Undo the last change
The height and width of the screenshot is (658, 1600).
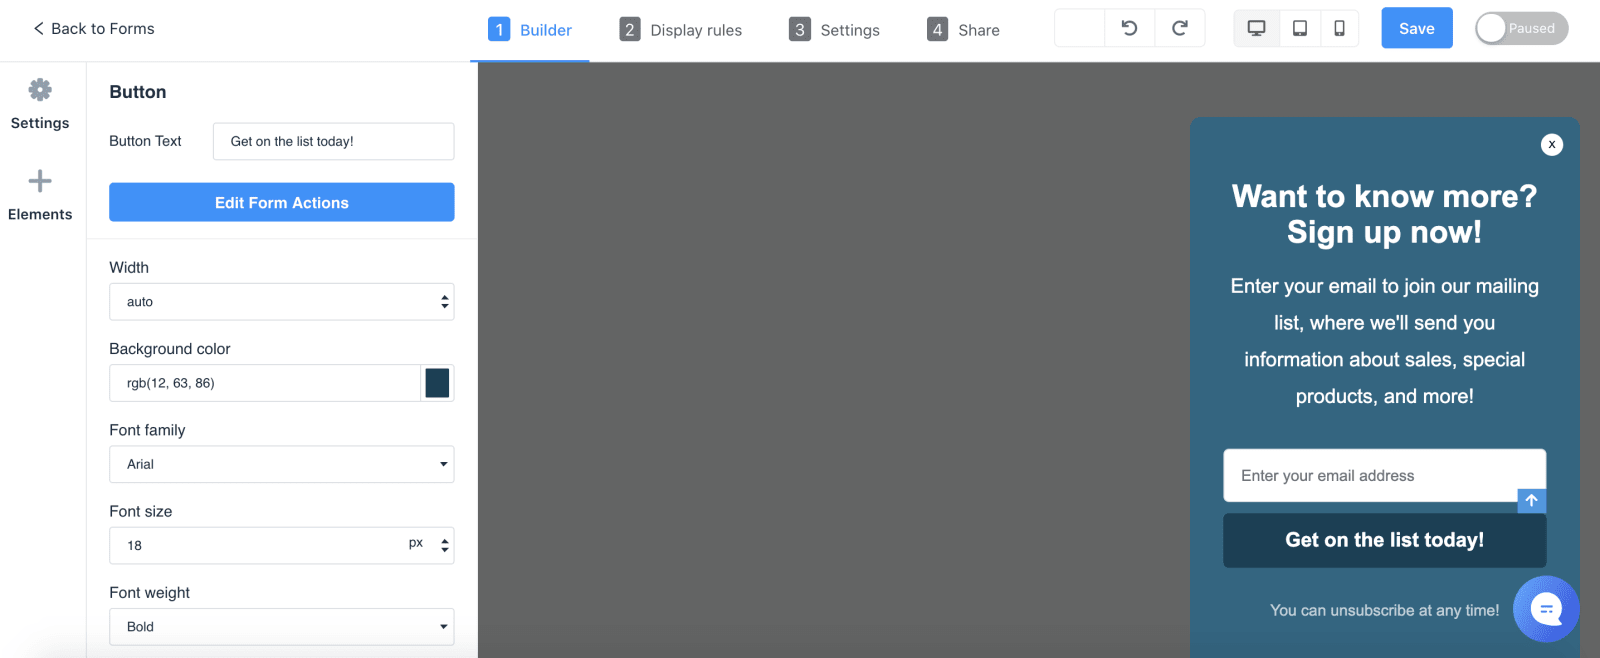[x=1129, y=28]
